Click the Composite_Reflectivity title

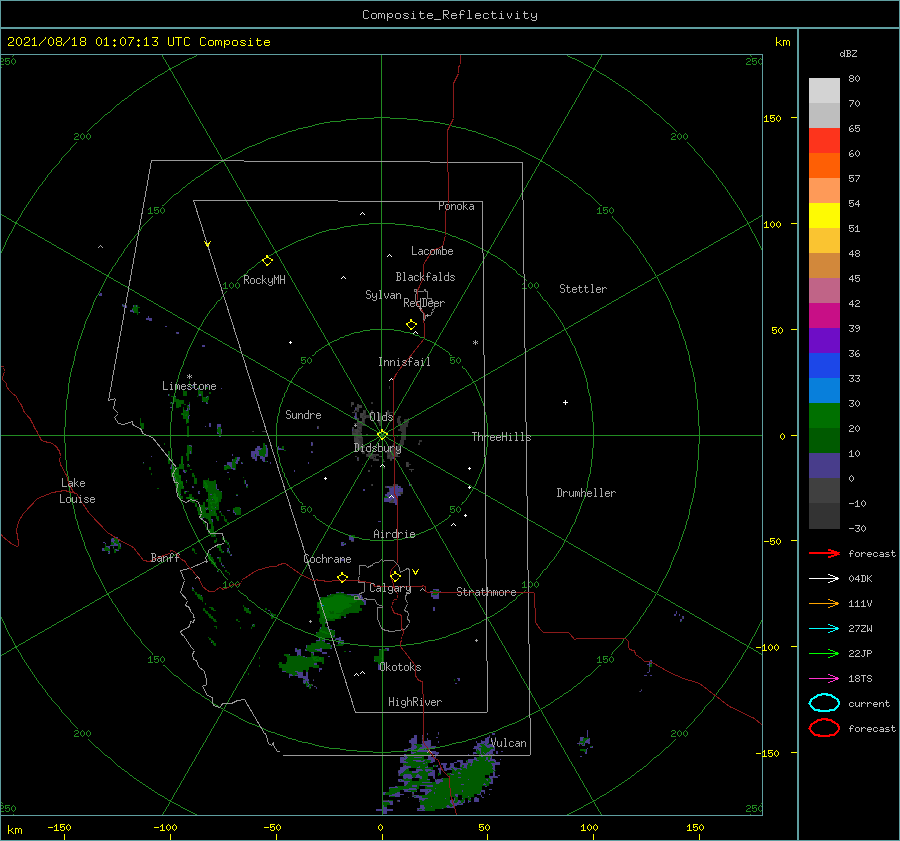pyautogui.click(x=450, y=15)
